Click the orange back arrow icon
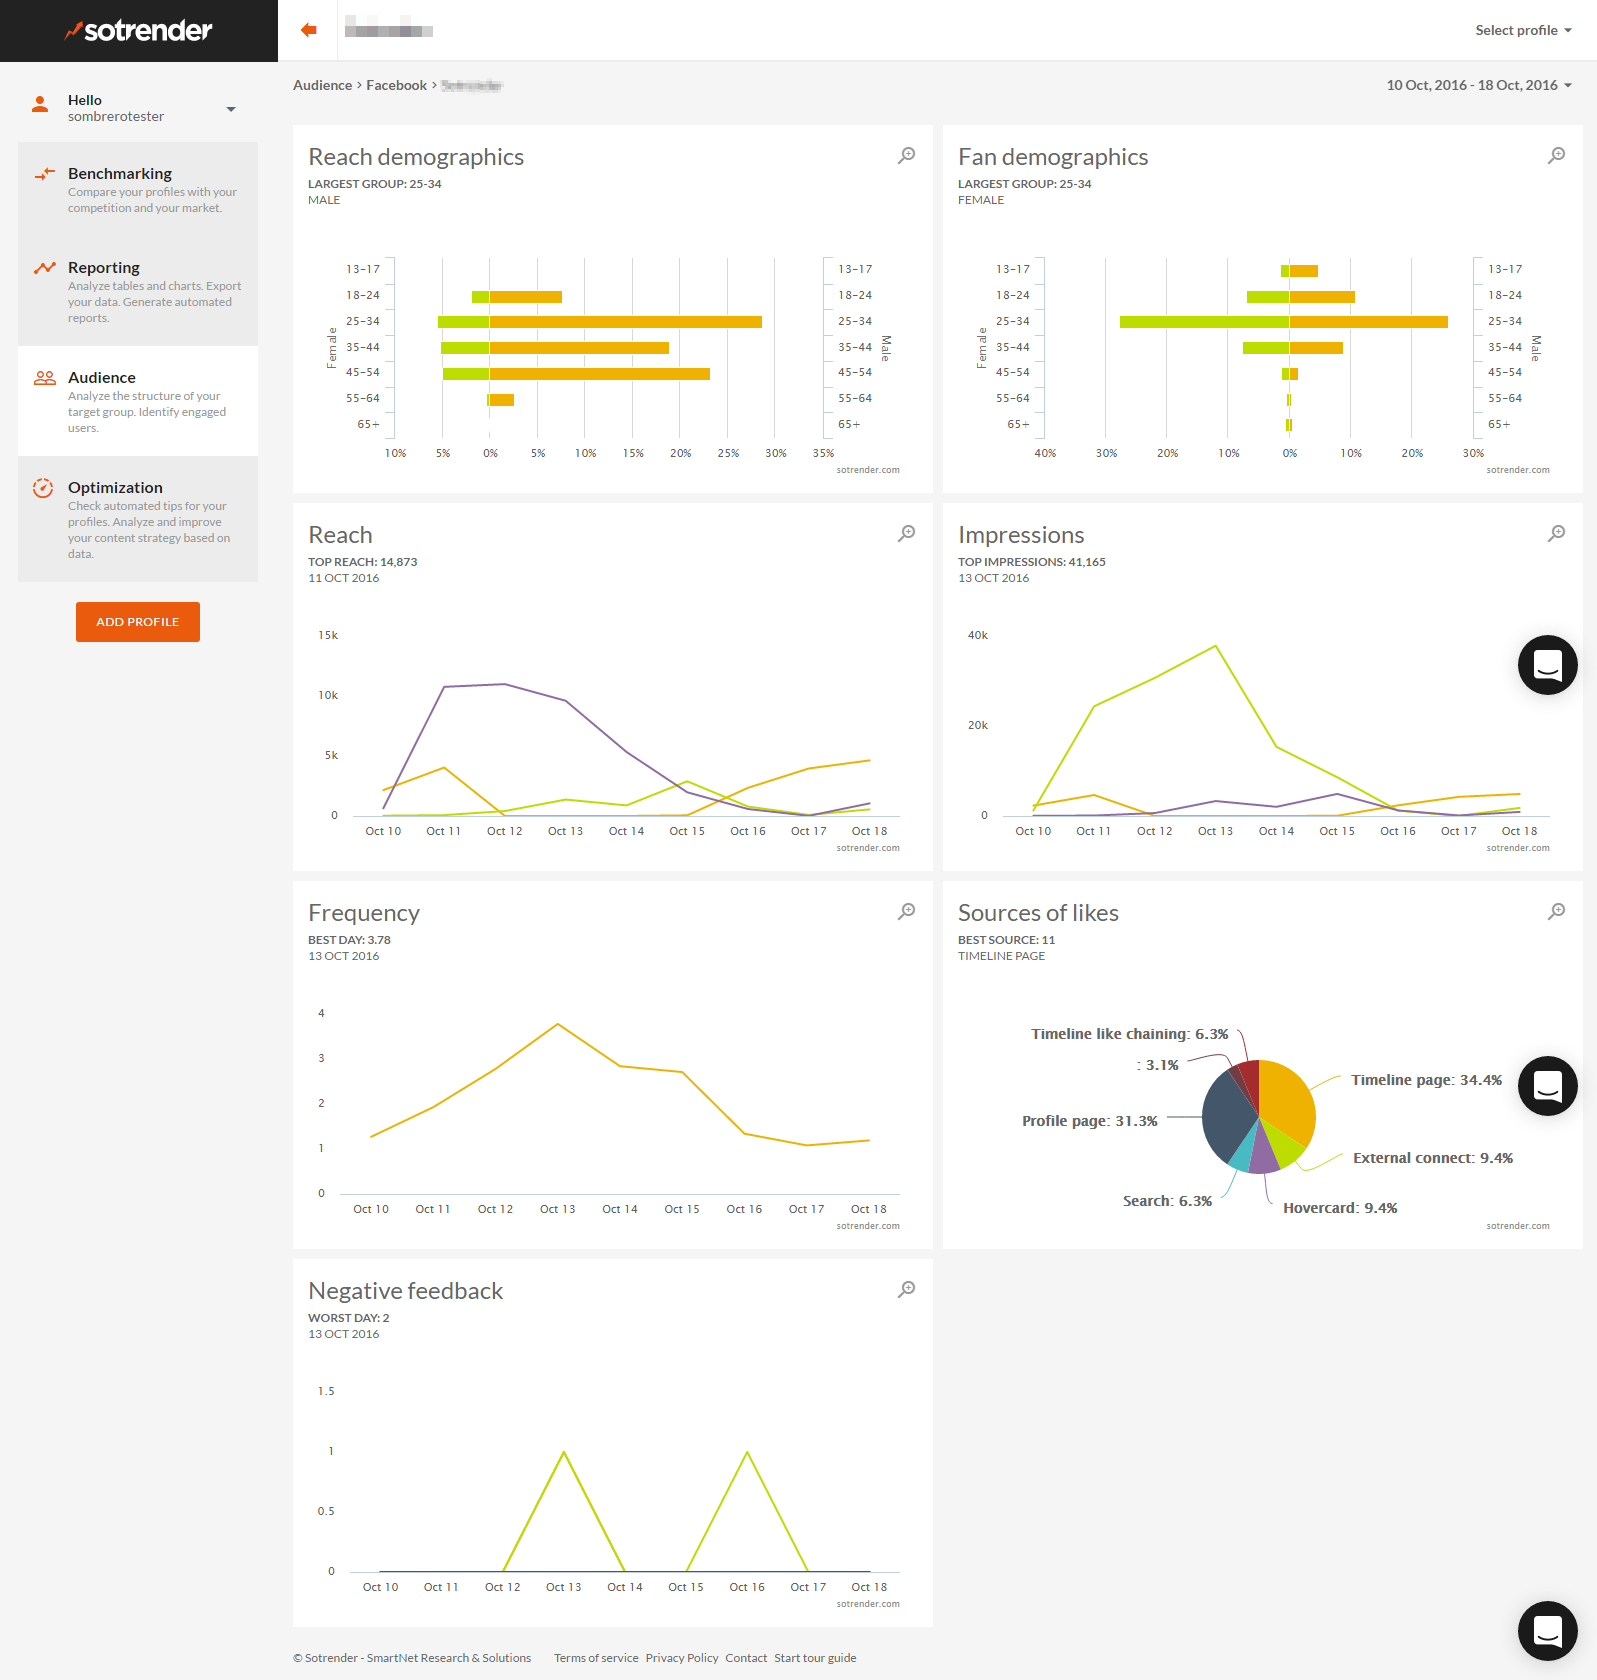 (309, 30)
